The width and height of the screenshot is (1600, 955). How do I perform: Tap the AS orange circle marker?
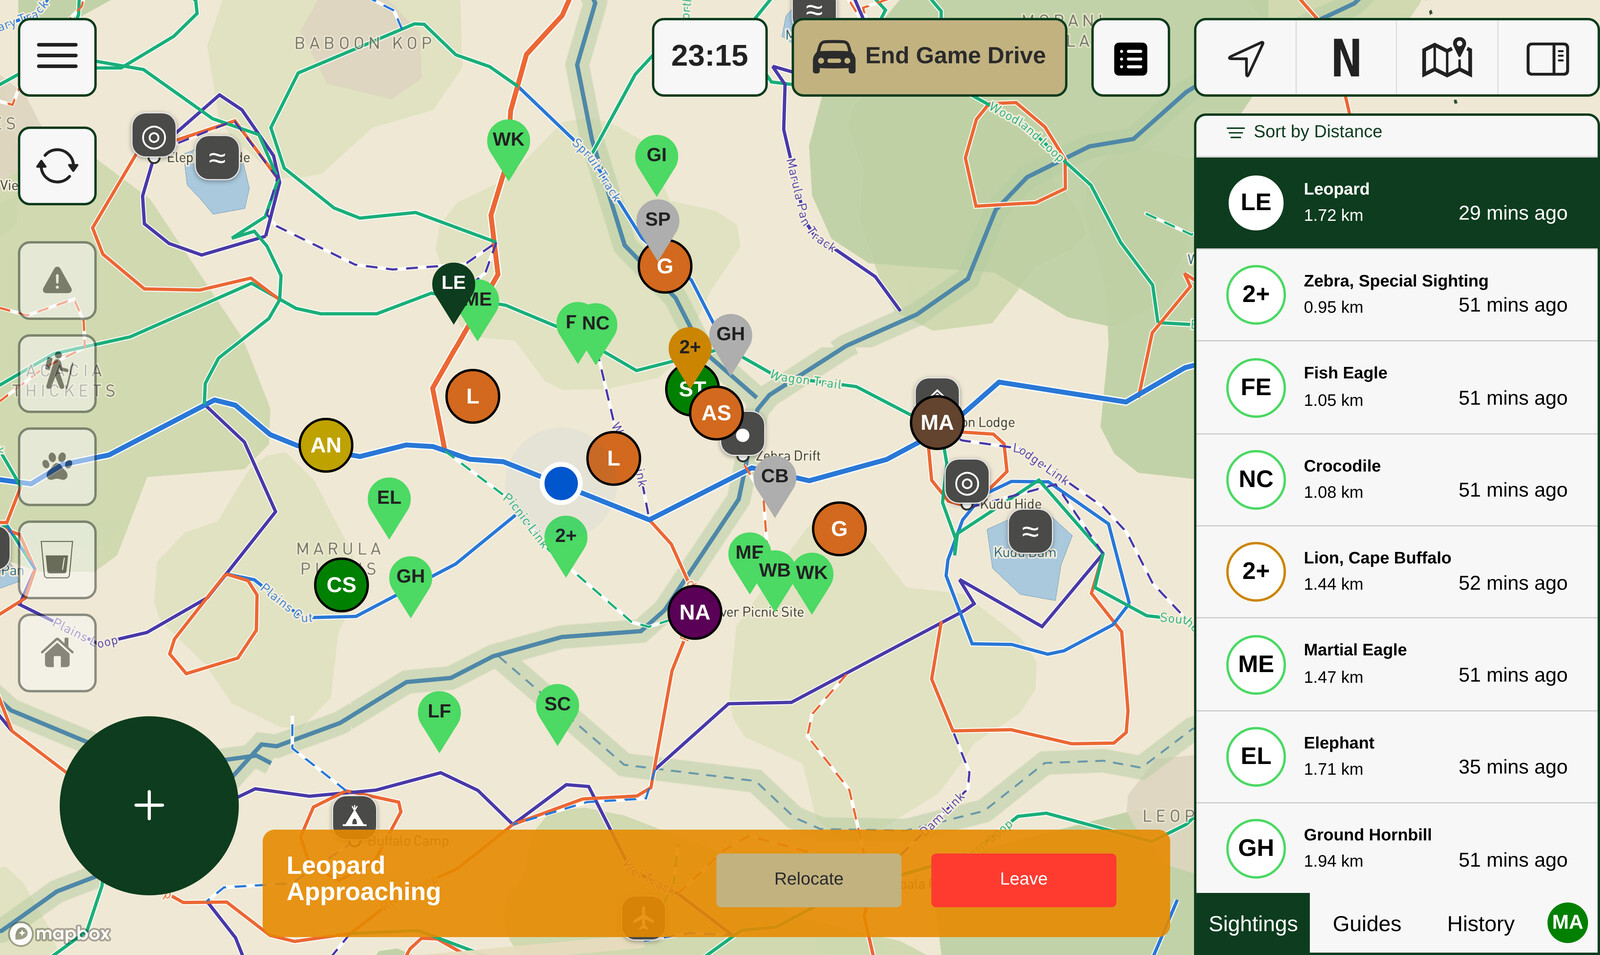point(716,412)
